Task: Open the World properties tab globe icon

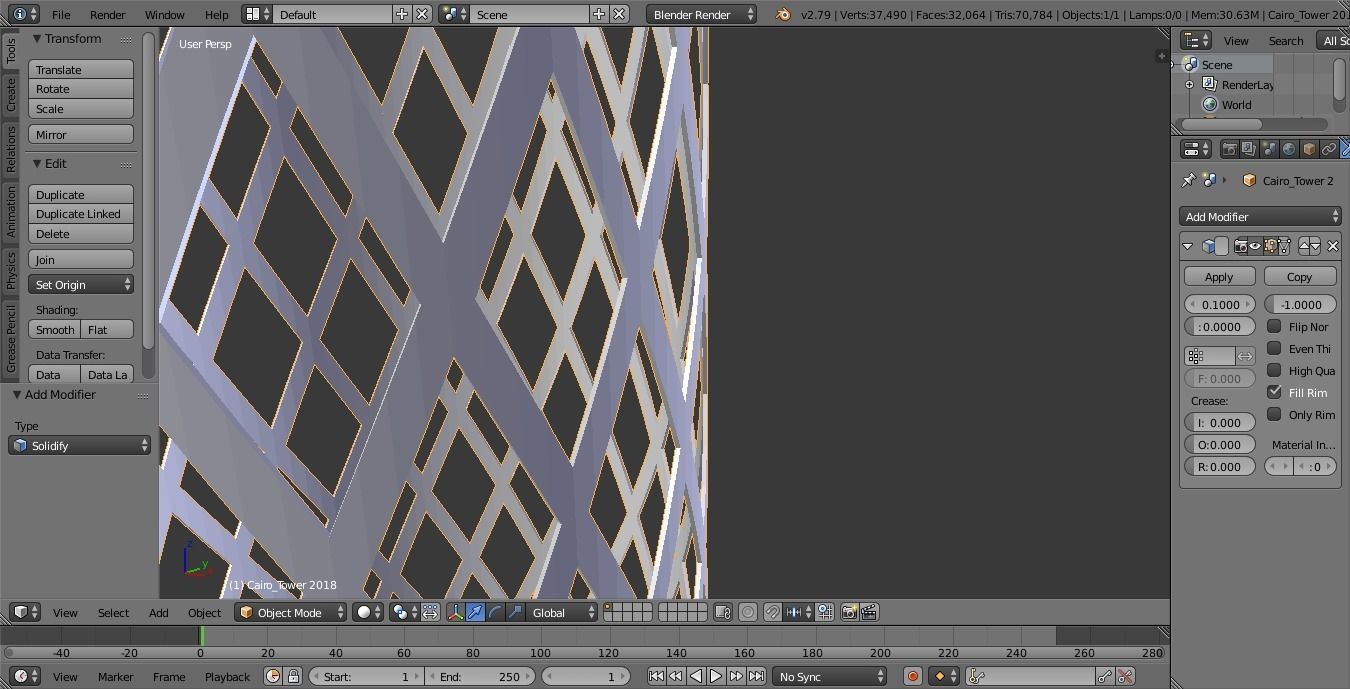Action: 1290,149
